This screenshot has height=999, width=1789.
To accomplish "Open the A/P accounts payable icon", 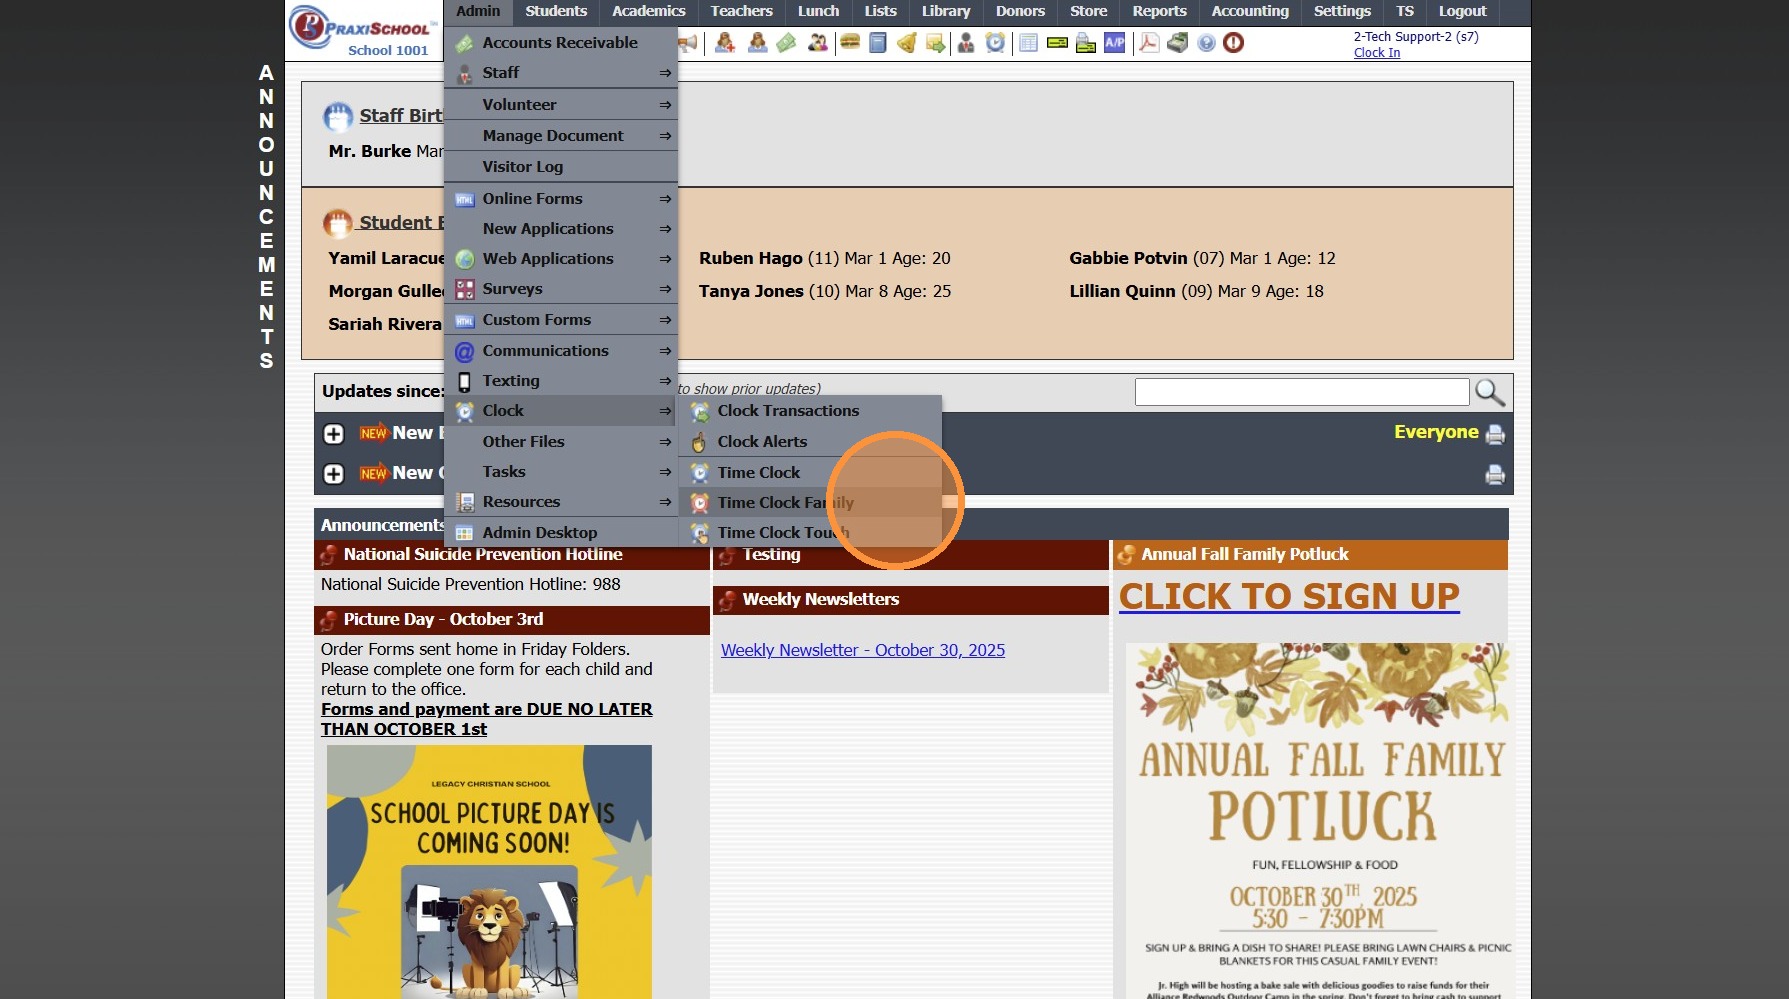I will pyautogui.click(x=1115, y=43).
